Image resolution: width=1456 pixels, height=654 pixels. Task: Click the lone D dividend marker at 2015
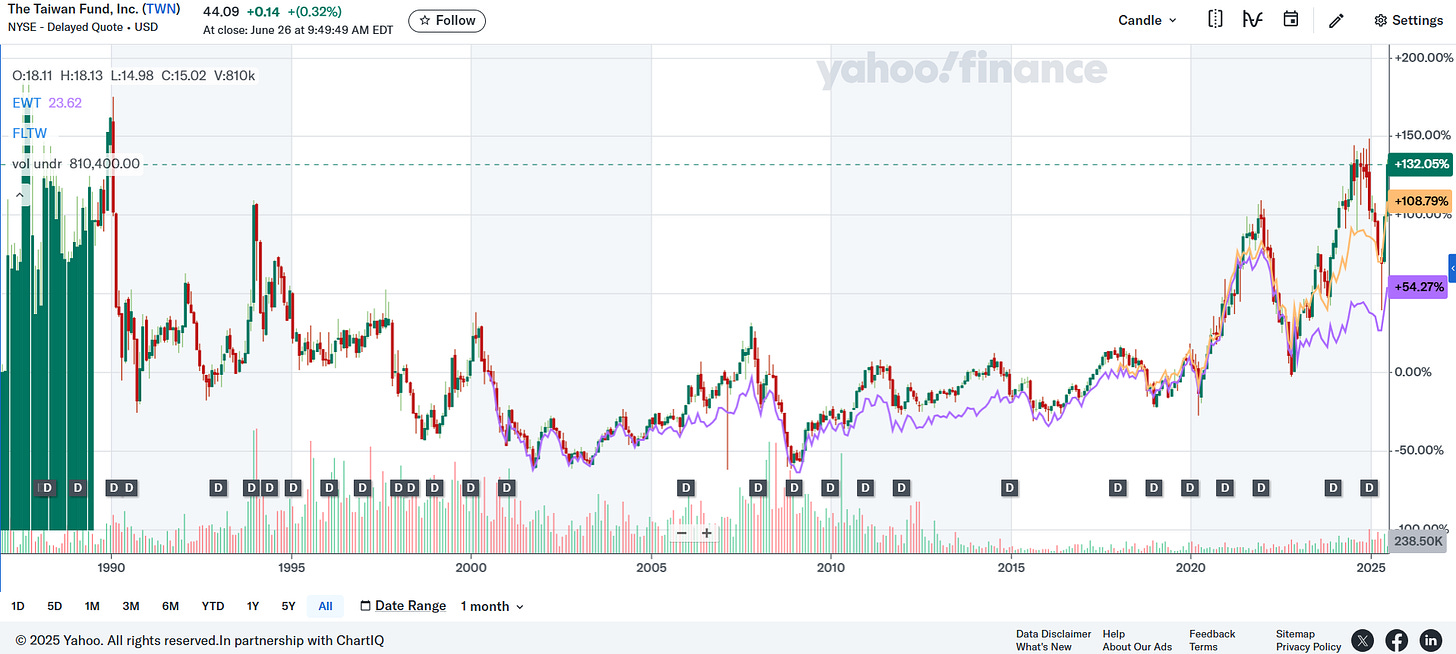click(1010, 488)
